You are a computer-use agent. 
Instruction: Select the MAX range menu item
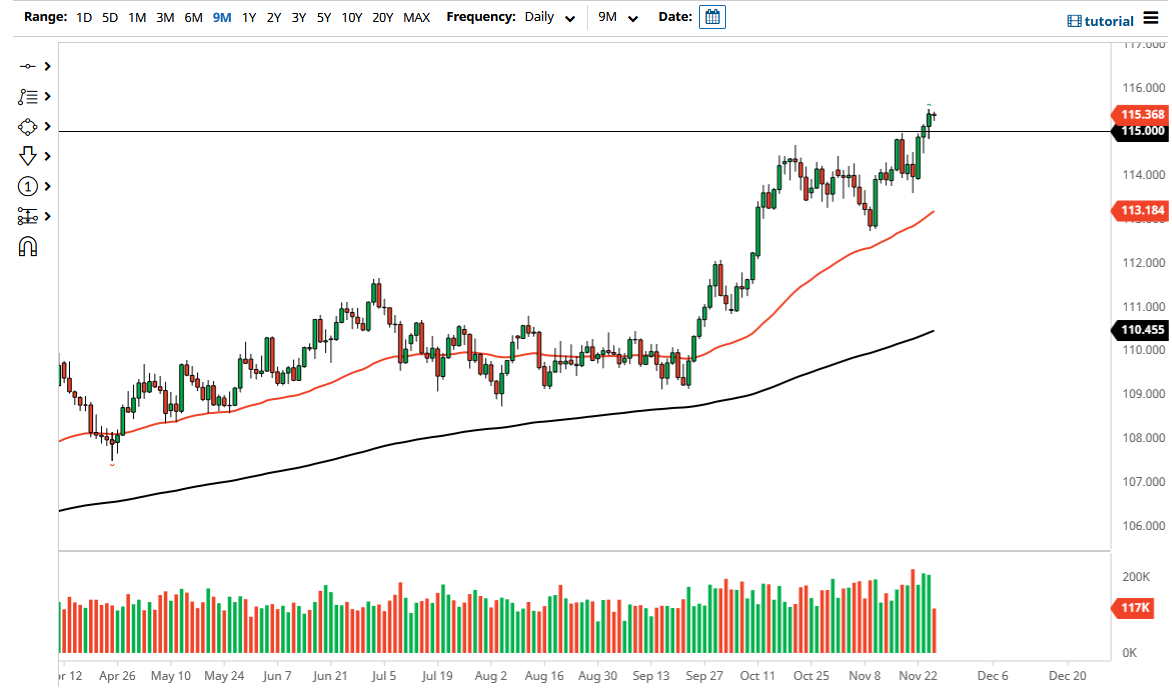click(416, 17)
